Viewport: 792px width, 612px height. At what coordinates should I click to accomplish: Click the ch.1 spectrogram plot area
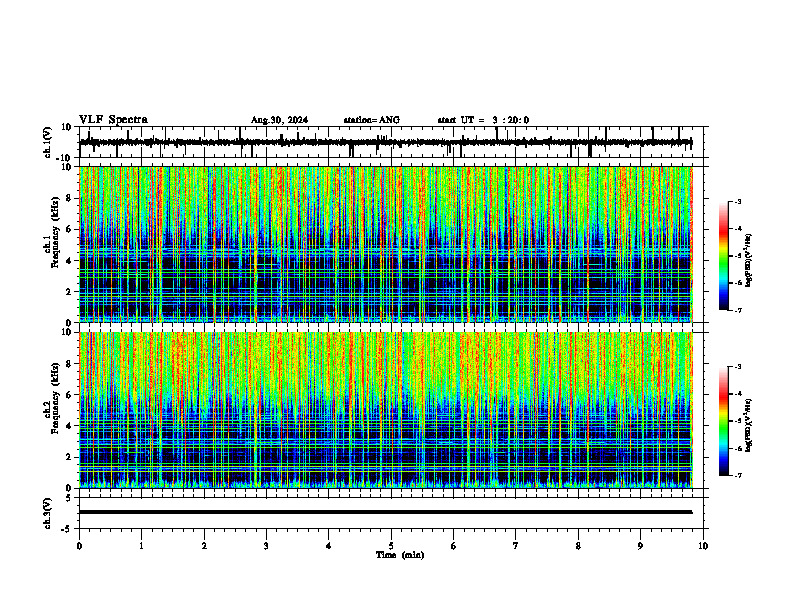coord(386,244)
